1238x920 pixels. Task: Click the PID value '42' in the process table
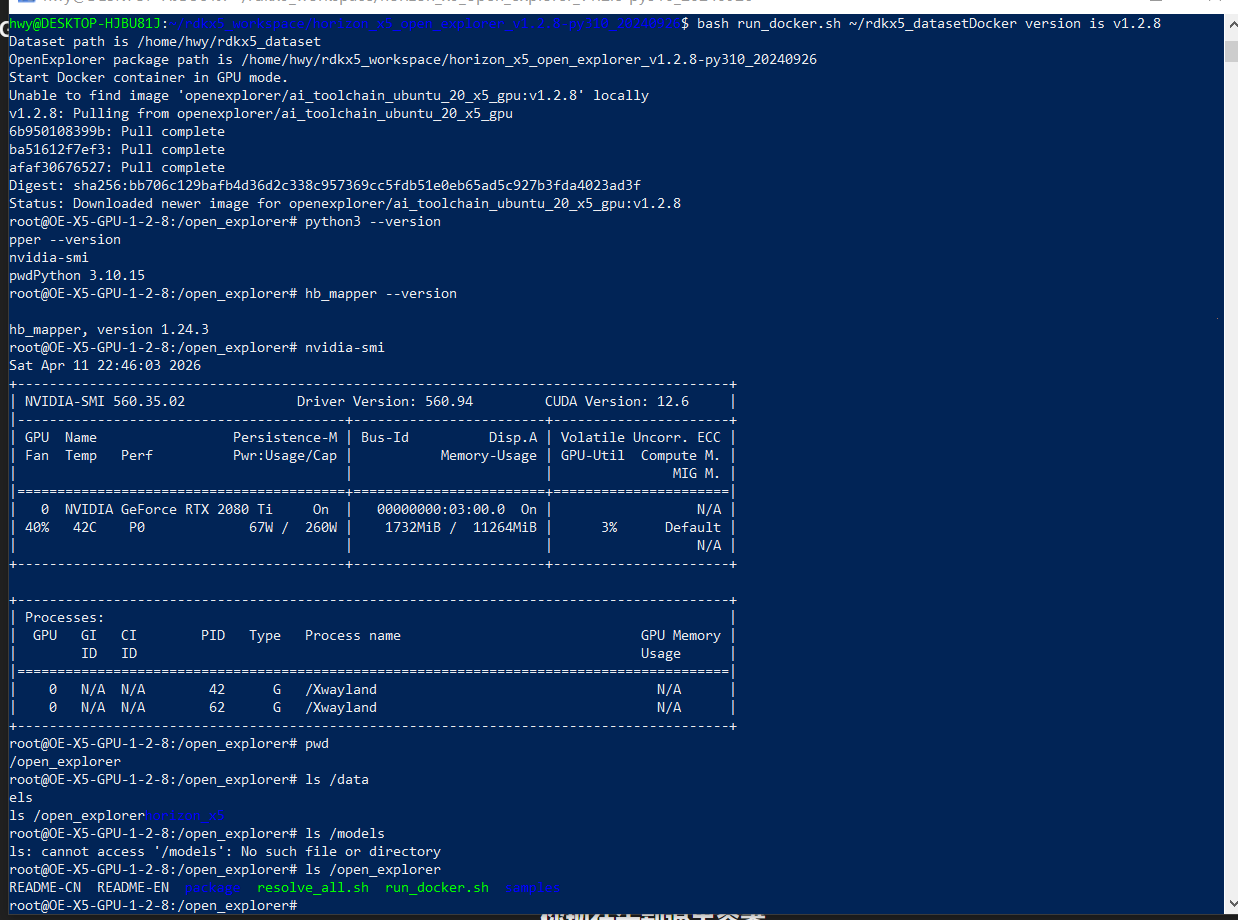click(217, 689)
